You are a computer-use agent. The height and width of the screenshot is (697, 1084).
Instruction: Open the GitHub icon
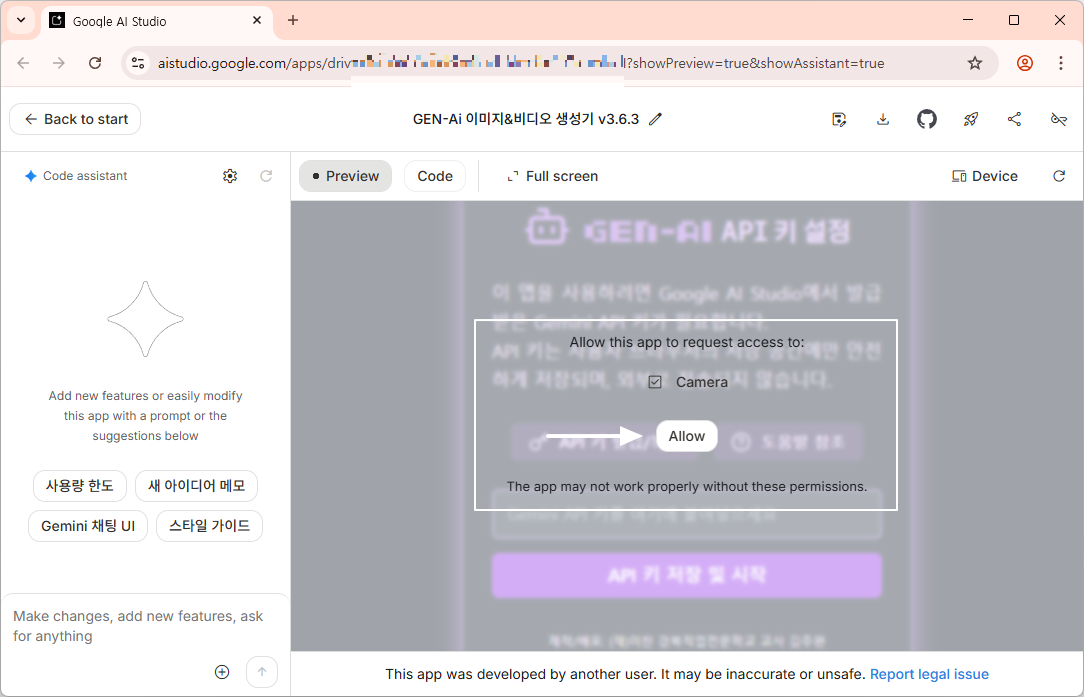click(926, 119)
